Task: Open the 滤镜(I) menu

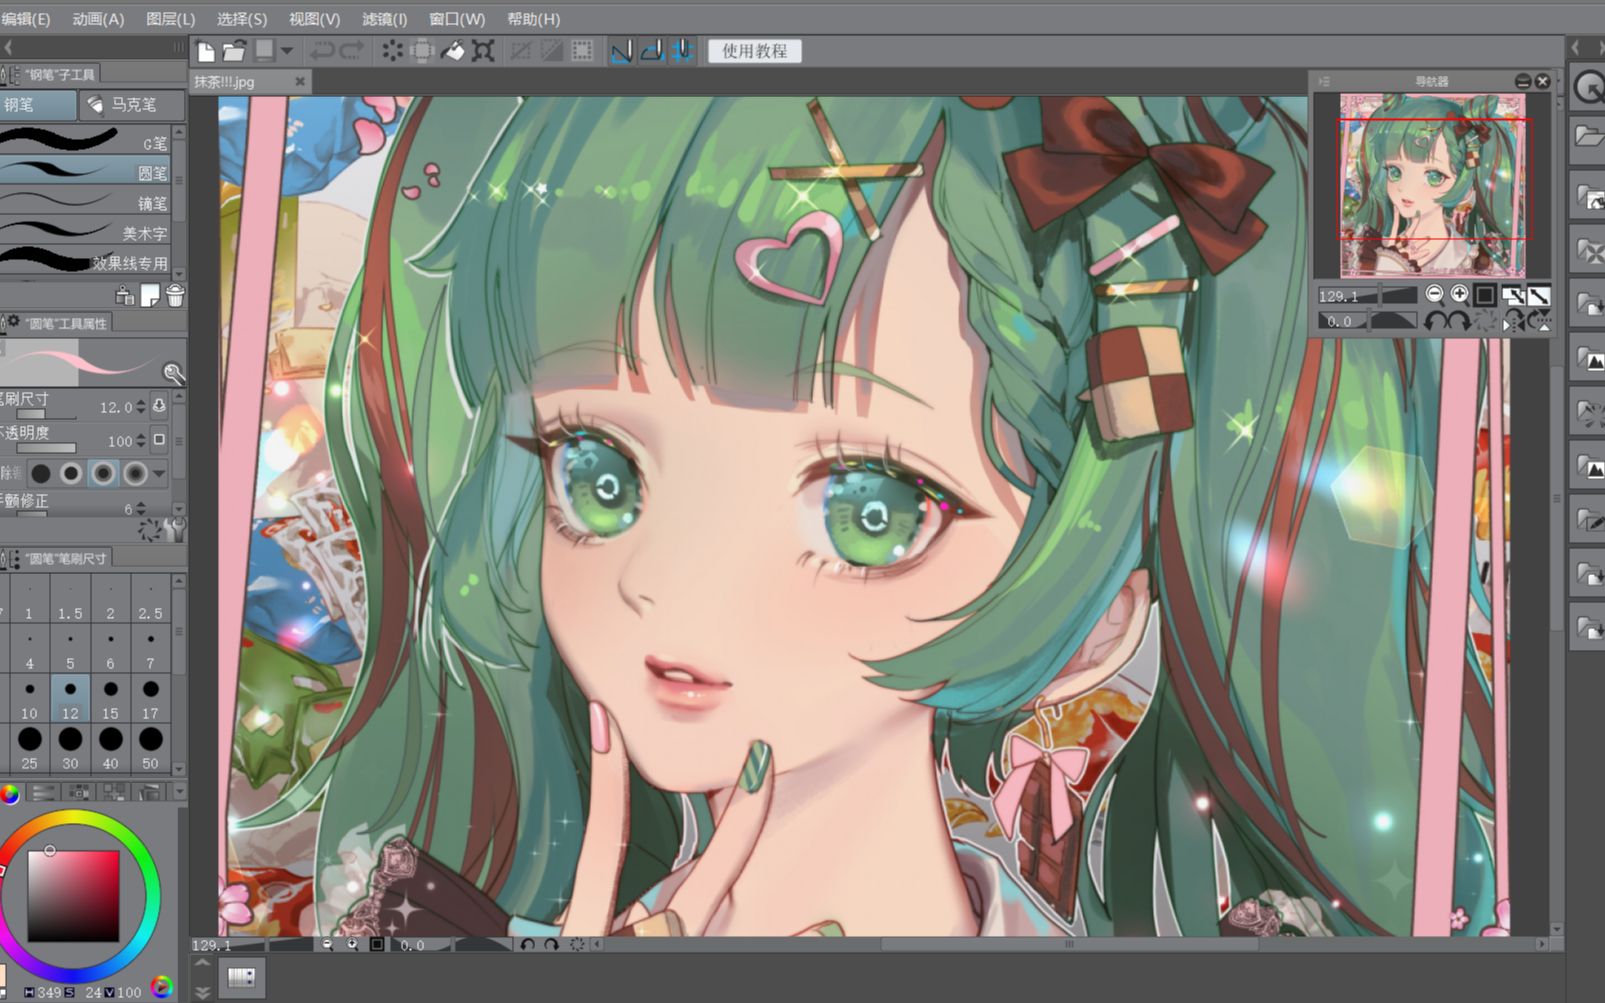Action: click(x=385, y=19)
